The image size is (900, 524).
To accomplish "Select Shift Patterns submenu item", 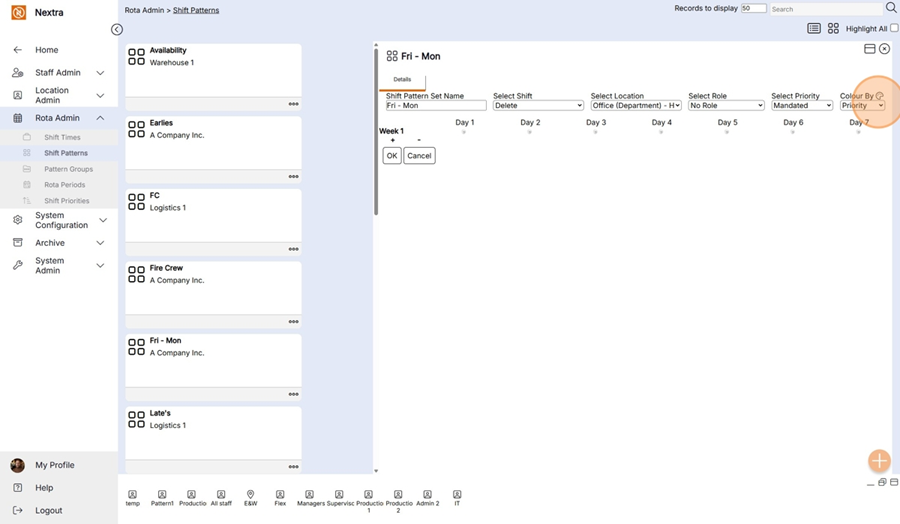I will [x=66, y=153].
